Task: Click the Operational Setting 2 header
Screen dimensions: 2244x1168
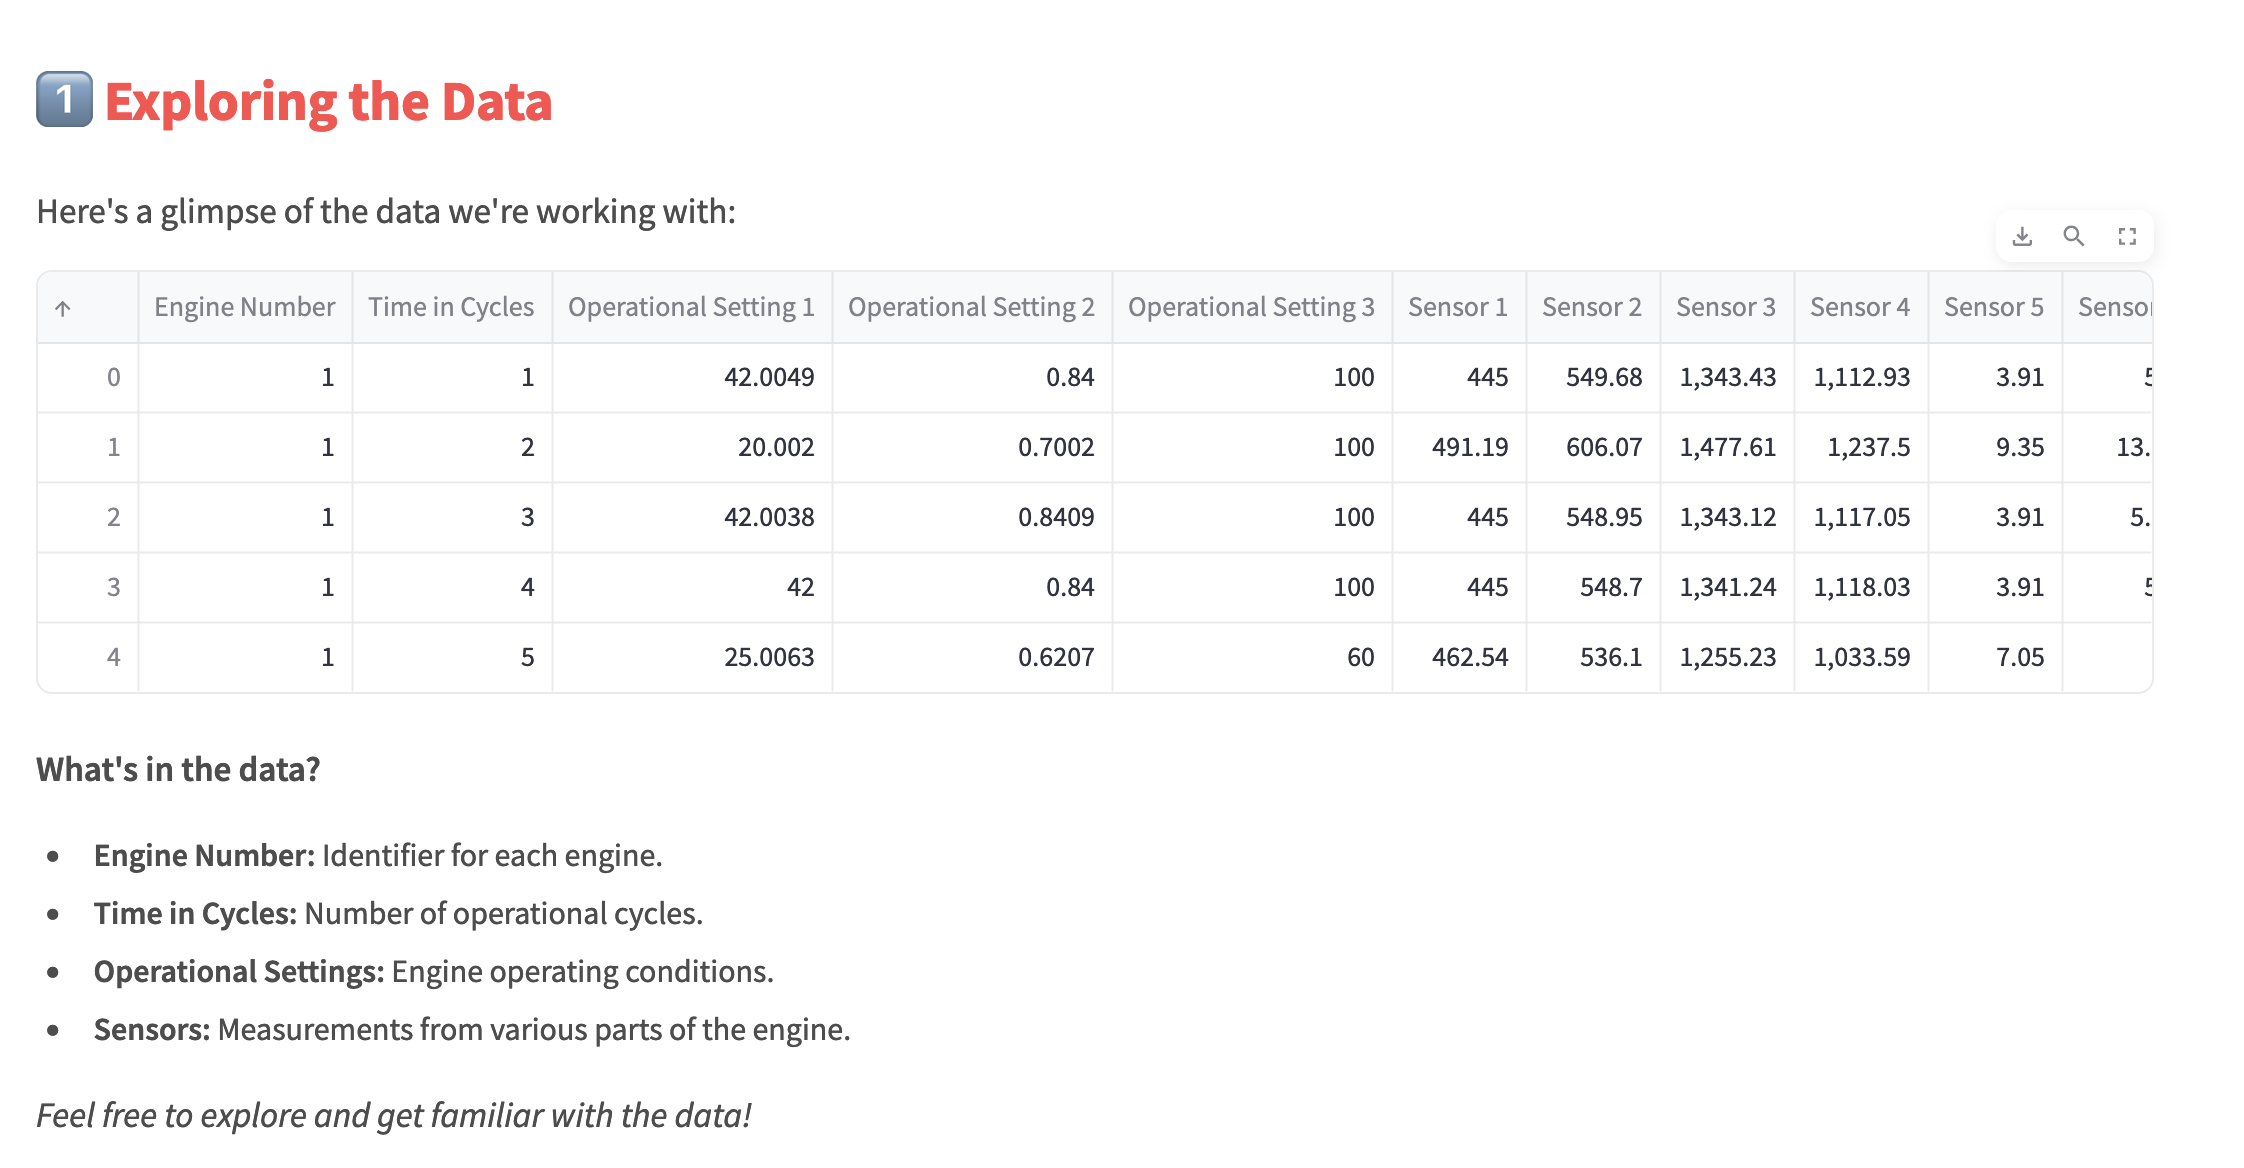Action: coord(971,307)
